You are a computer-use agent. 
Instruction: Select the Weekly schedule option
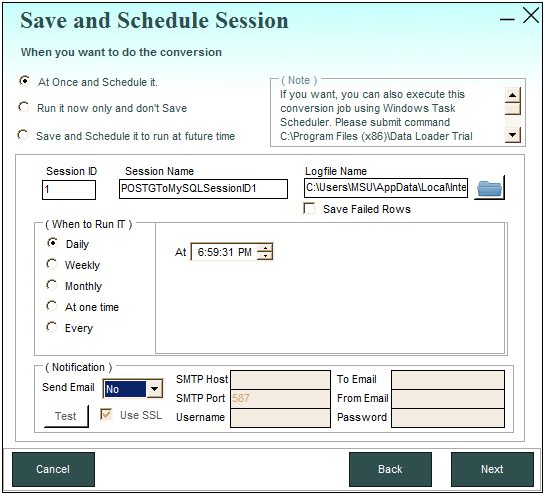click(52, 264)
